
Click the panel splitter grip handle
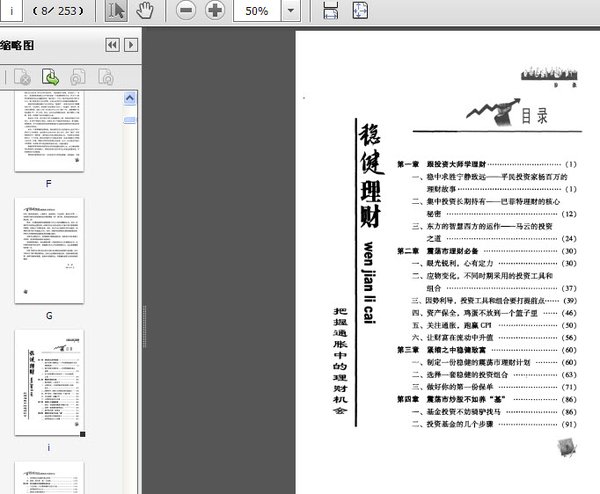pyautogui.click(x=144, y=326)
